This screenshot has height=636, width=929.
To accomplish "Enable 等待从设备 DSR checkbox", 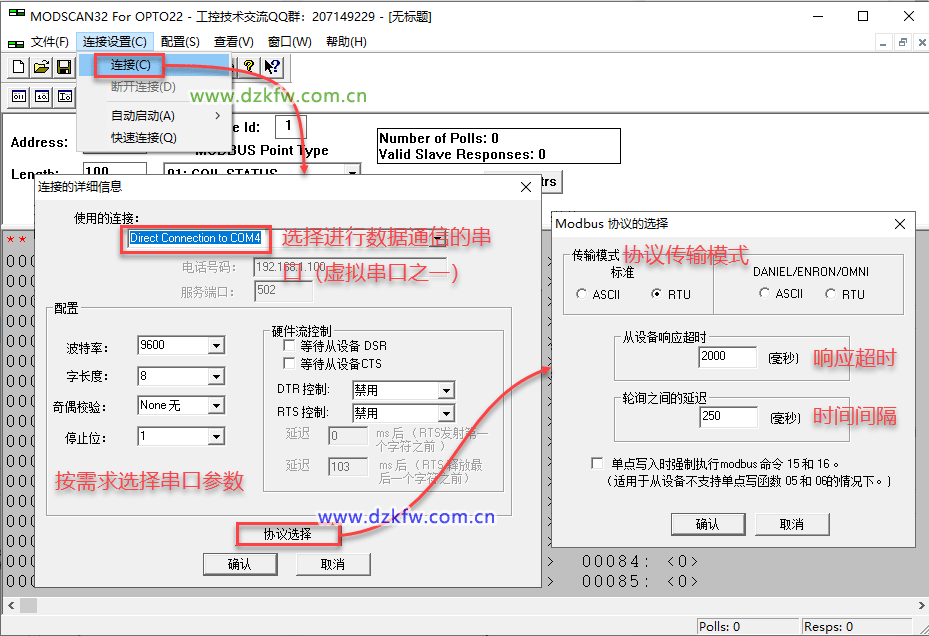I will click(x=291, y=345).
